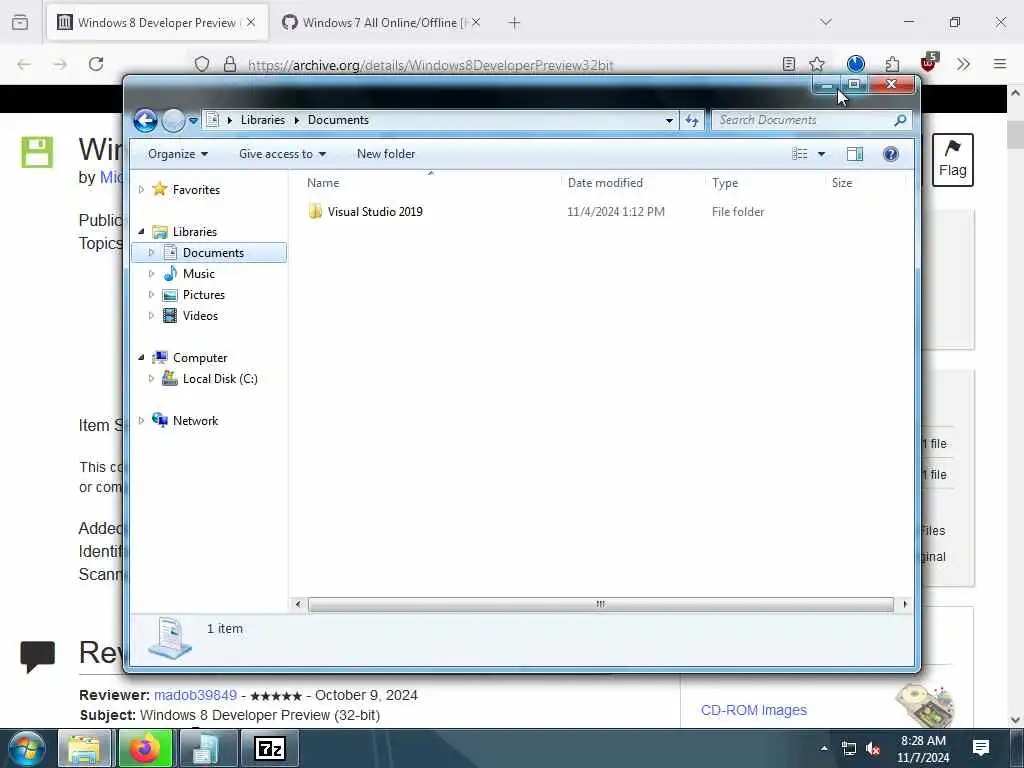This screenshot has width=1024, height=768.
Task: Click the Firefox bookmark star icon
Action: coord(816,64)
